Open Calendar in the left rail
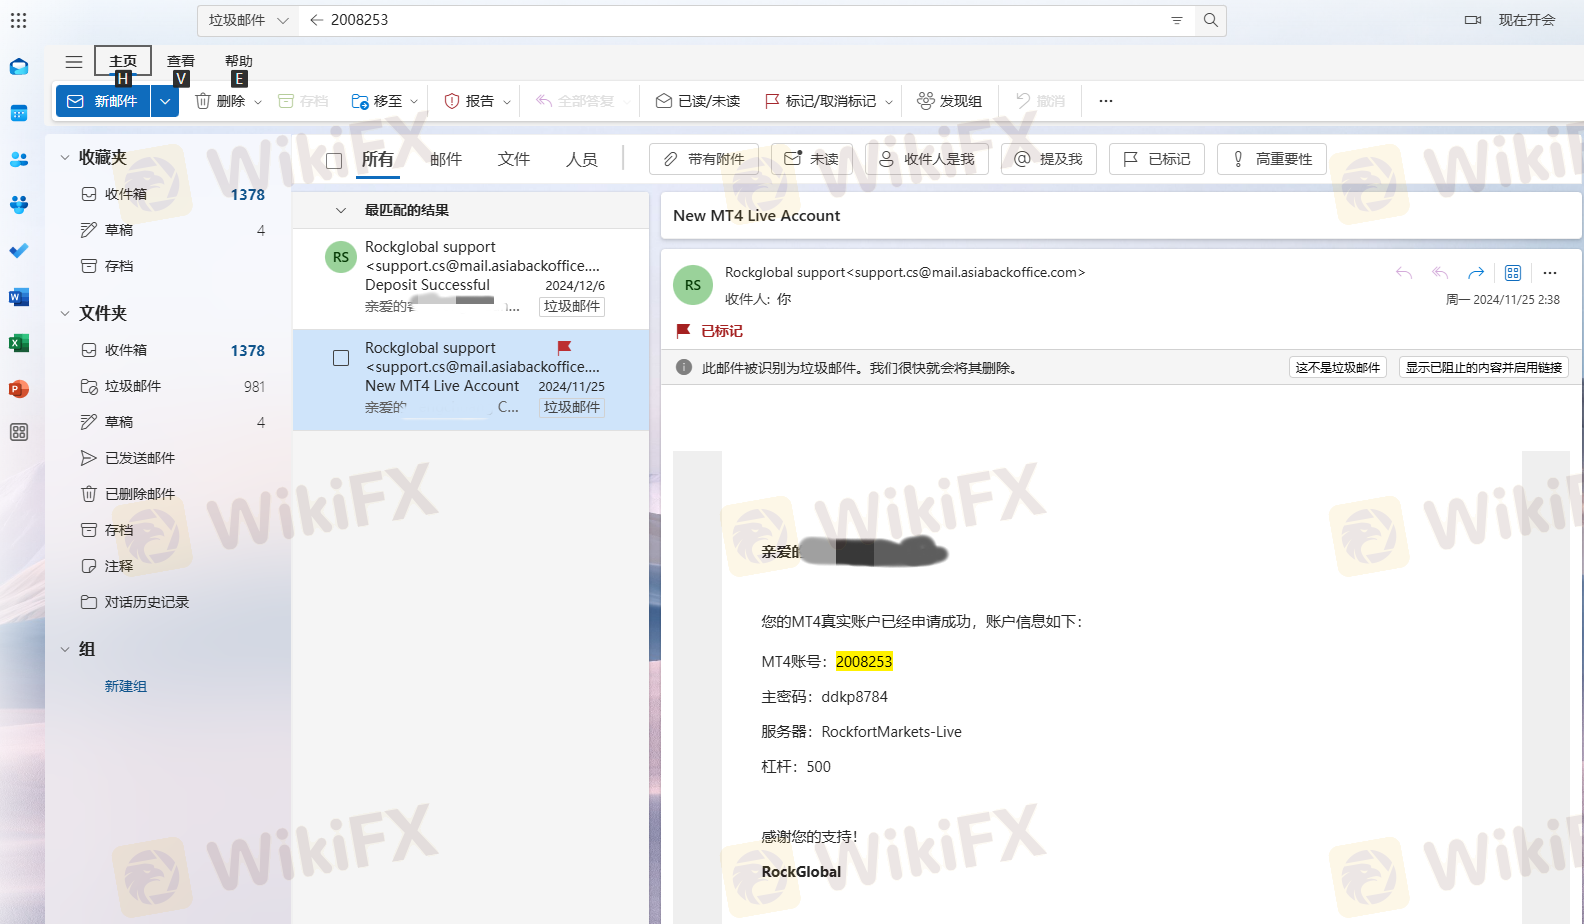 [19, 113]
